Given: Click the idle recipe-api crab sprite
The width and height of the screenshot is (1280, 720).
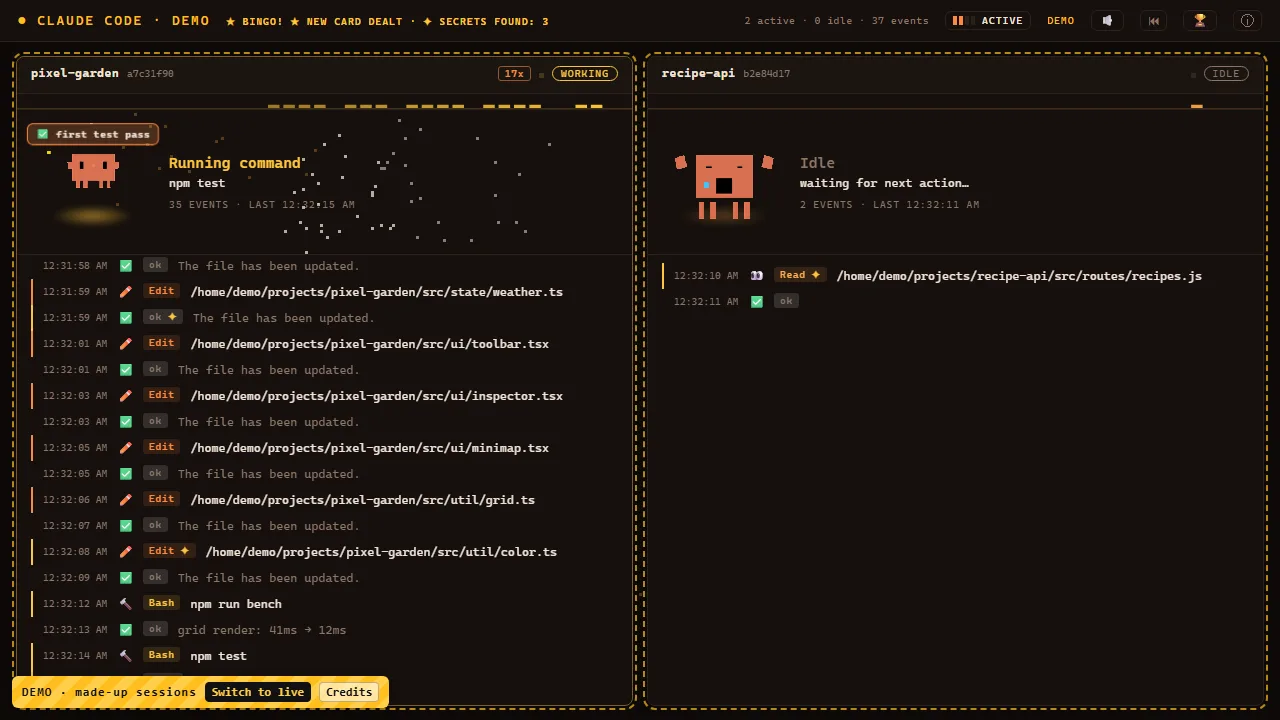Looking at the screenshot, I should tap(724, 186).
